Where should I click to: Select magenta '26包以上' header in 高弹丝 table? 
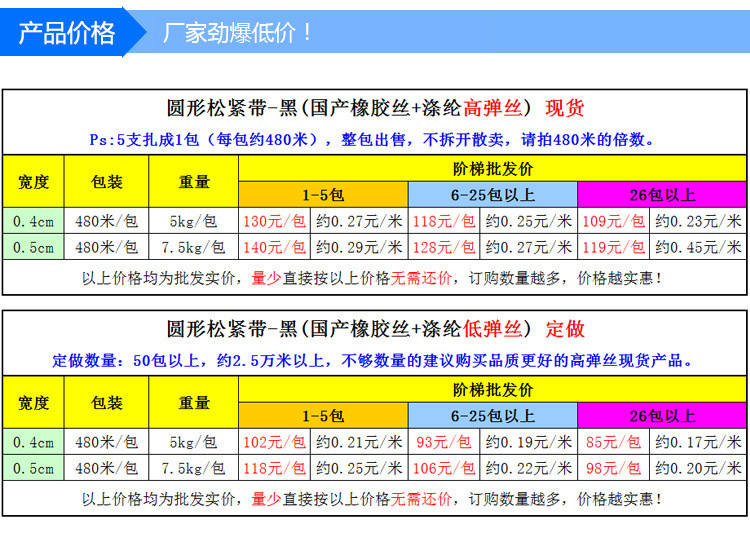[x=662, y=195]
